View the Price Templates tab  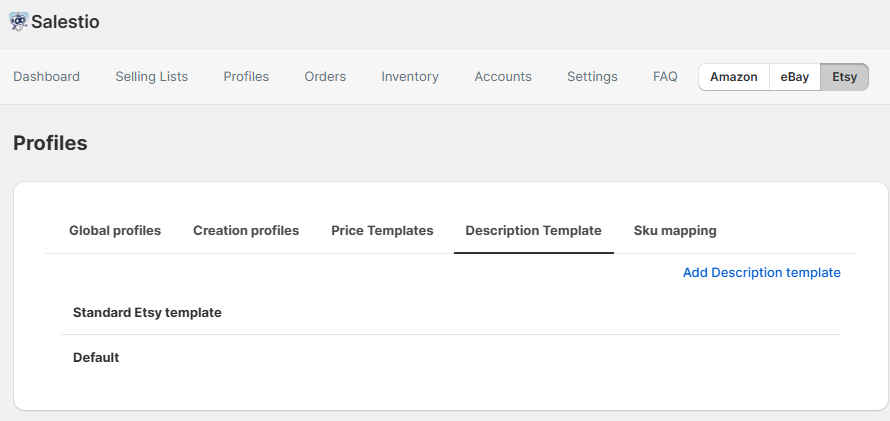coord(382,230)
